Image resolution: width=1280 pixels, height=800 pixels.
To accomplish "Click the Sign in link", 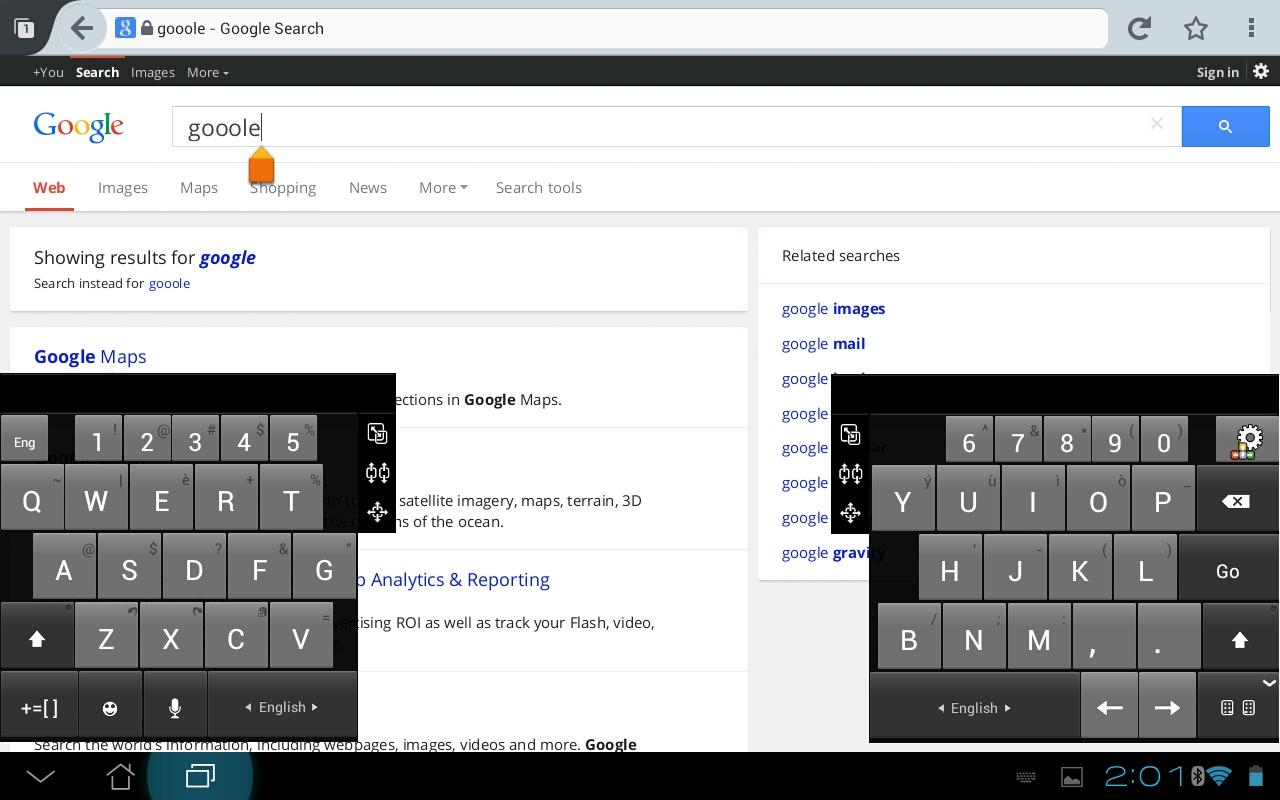I will click(1217, 72).
